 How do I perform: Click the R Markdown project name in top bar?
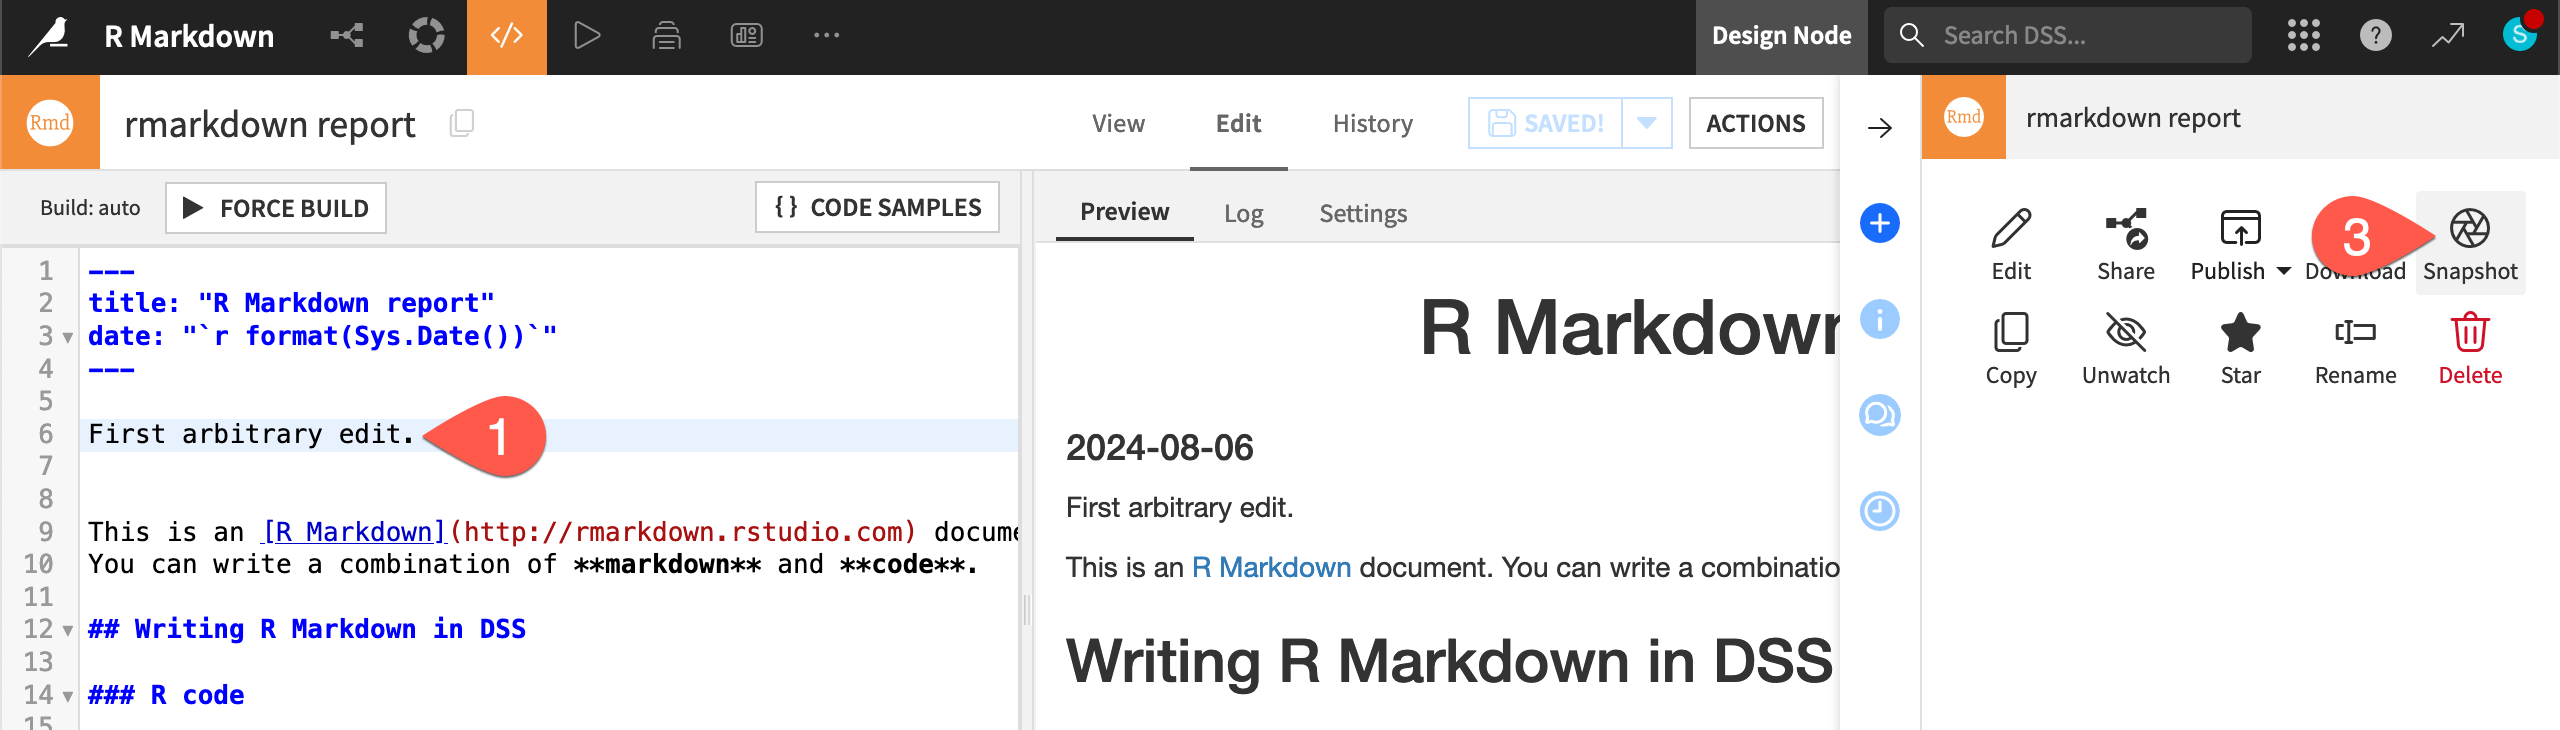tap(189, 36)
